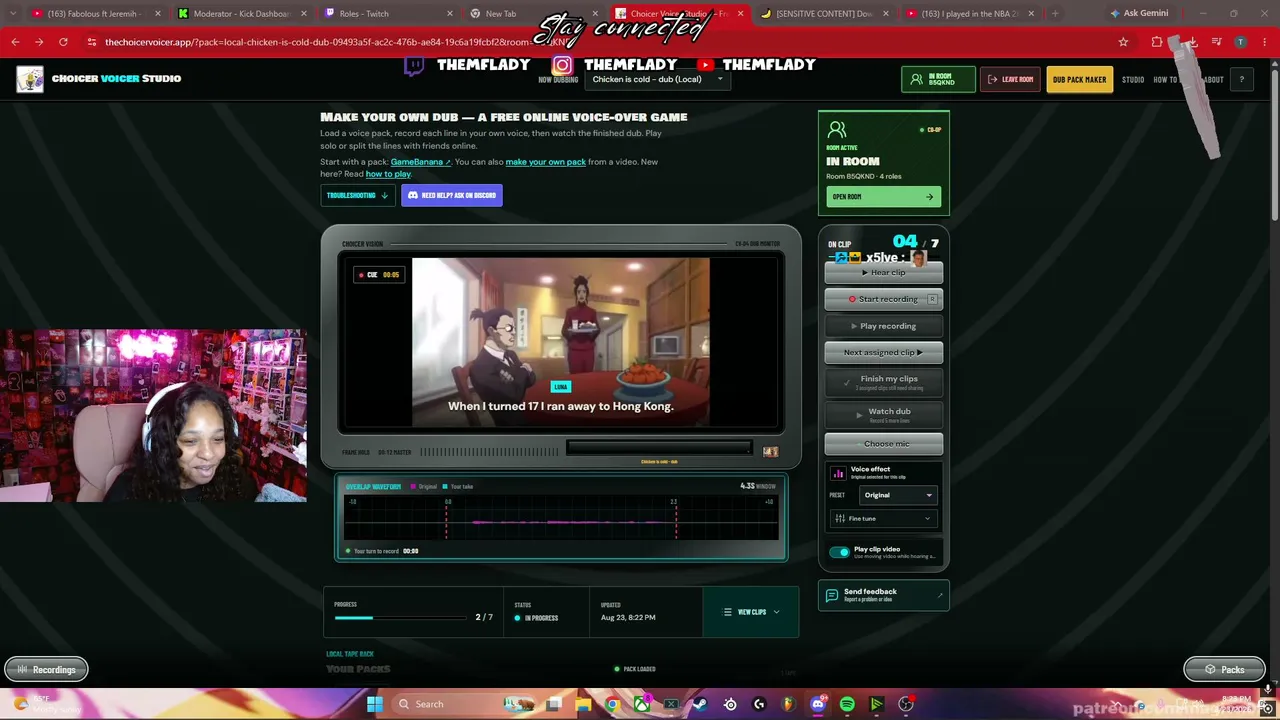Jump to Next assigned clip
The height and width of the screenshot is (720, 1280).
click(883, 352)
